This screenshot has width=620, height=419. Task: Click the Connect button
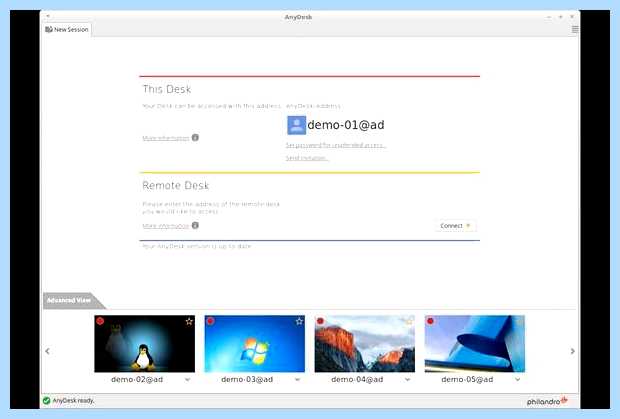[x=455, y=226]
